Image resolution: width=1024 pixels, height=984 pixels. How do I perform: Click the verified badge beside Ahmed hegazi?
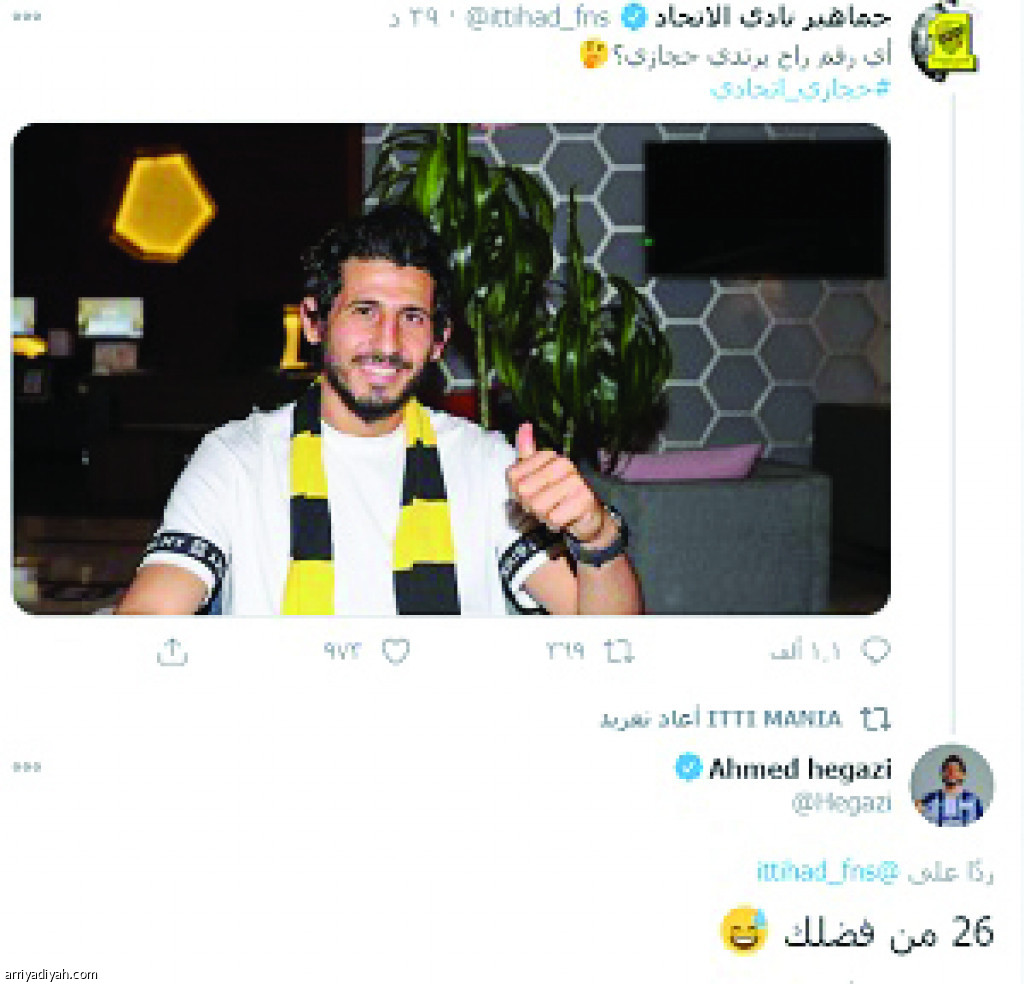click(688, 767)
